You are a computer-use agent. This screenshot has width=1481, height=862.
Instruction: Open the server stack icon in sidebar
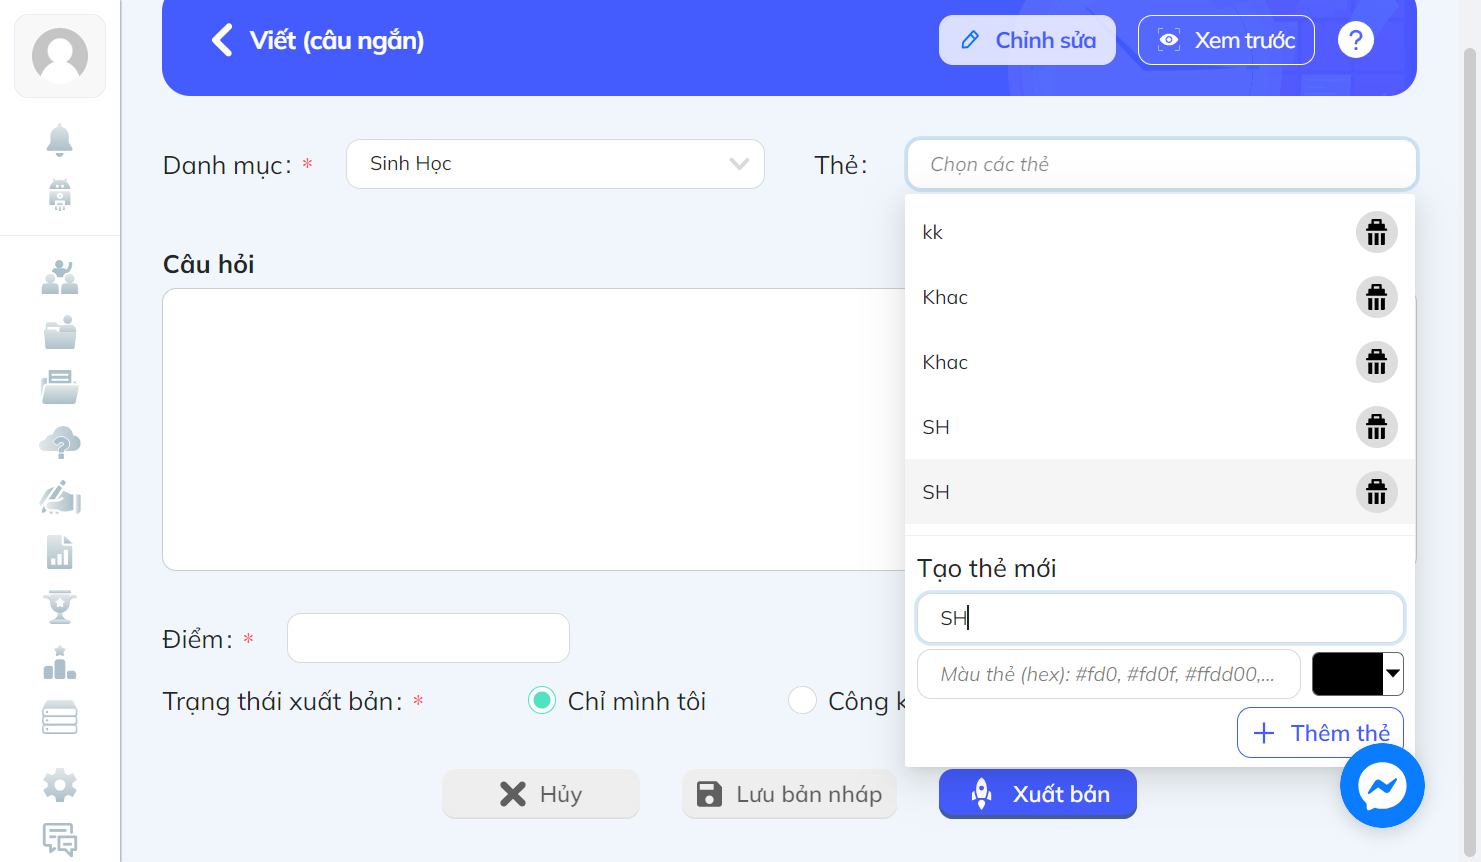click(x=60, y=717)
